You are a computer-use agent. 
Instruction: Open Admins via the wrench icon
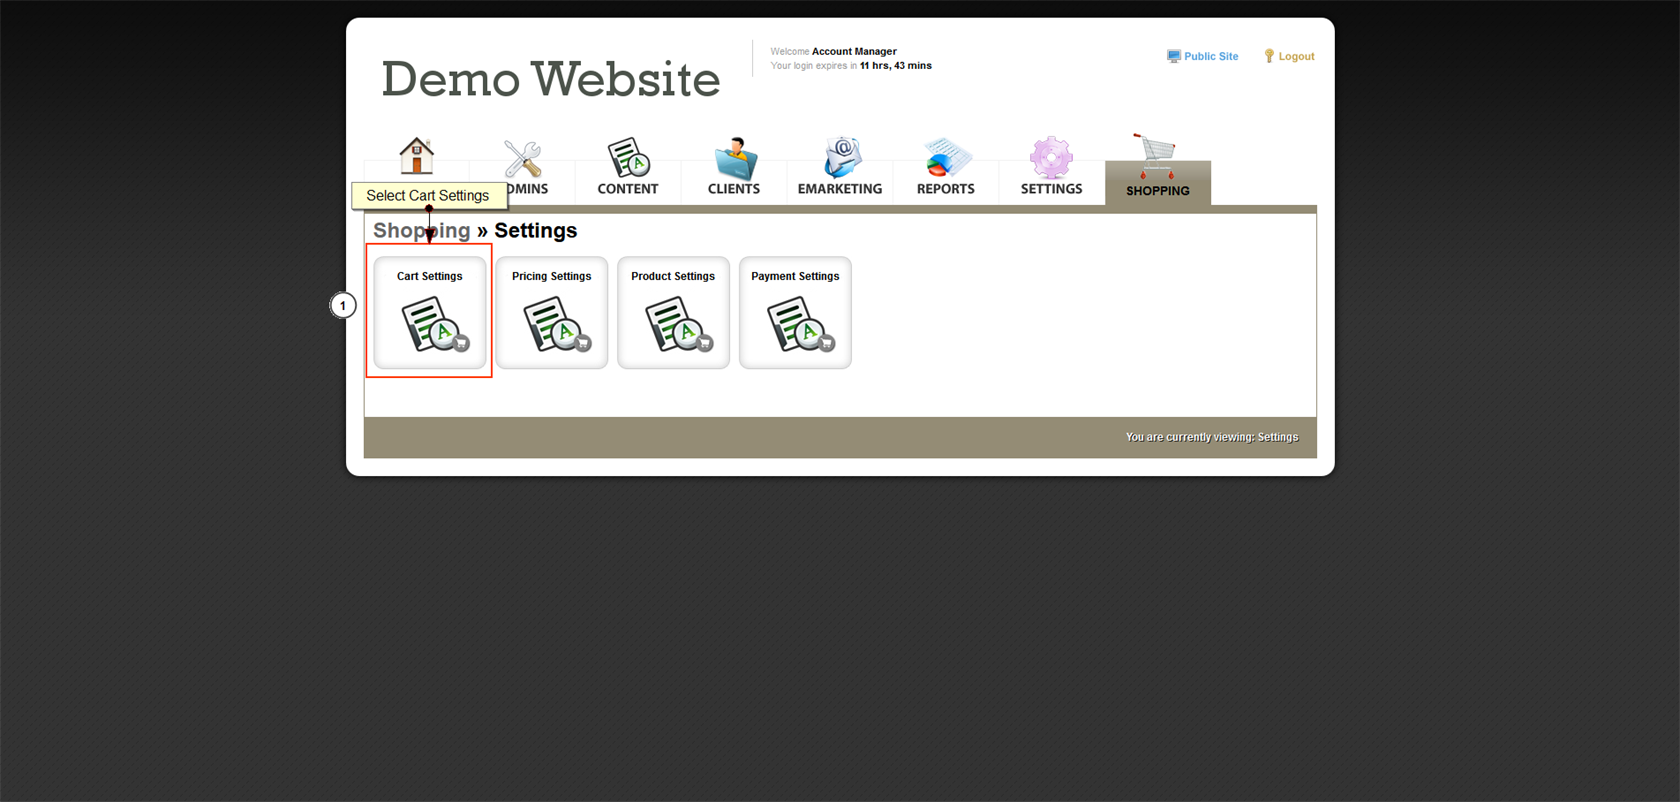click(522, 158)
